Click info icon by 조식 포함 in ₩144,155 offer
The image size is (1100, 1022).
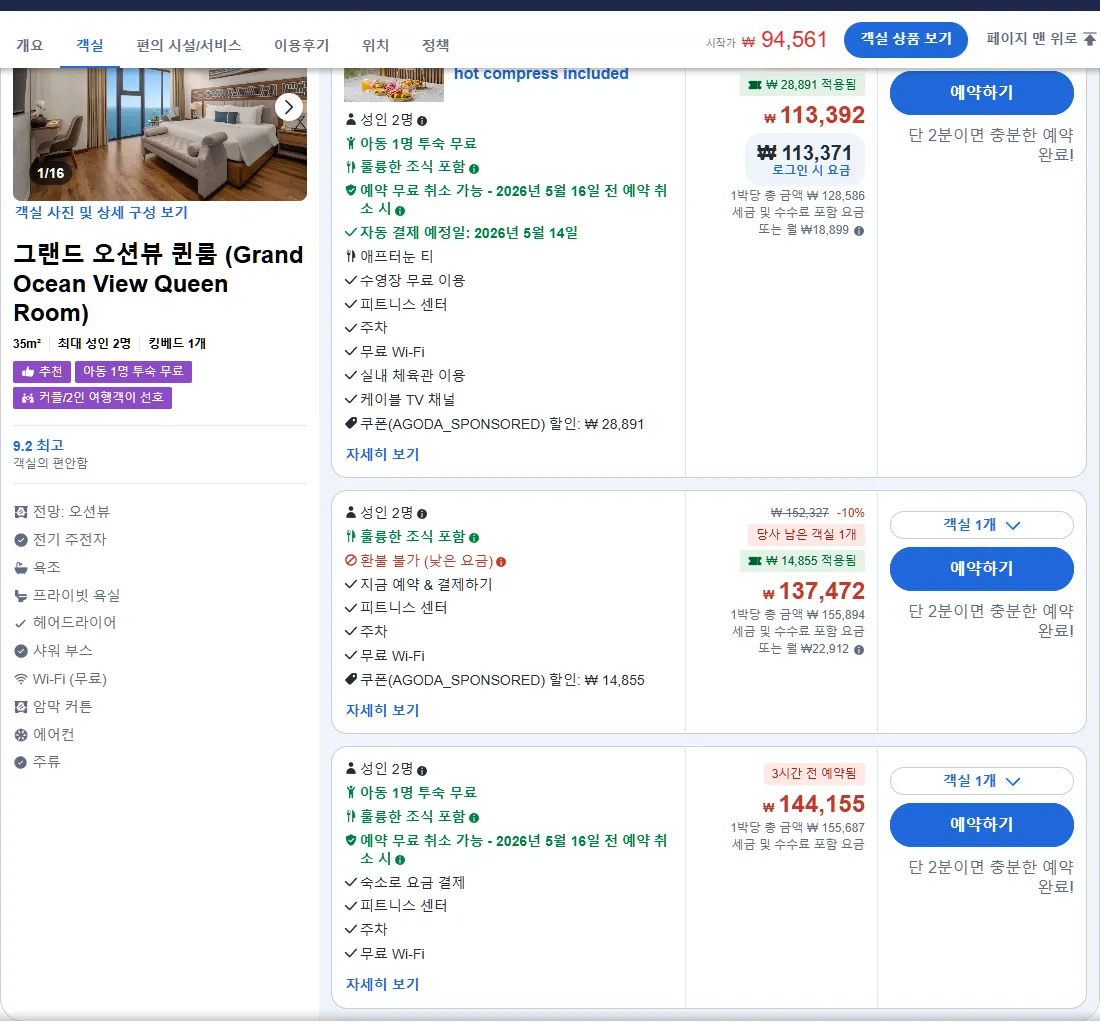[474, 818]
